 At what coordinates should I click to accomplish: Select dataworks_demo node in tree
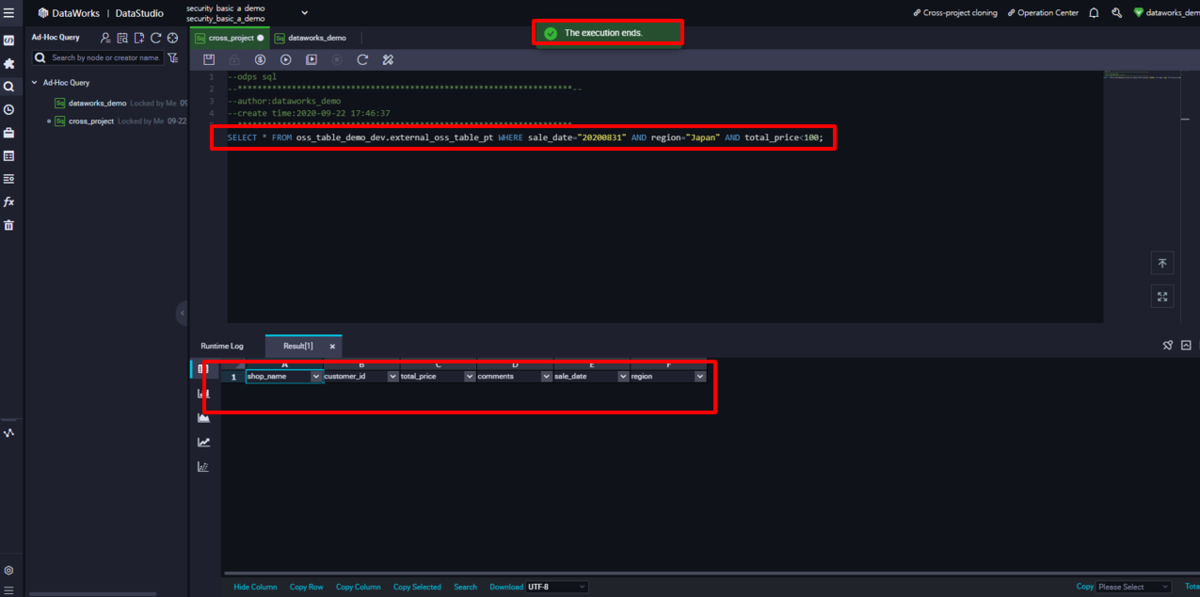(97, 103)
